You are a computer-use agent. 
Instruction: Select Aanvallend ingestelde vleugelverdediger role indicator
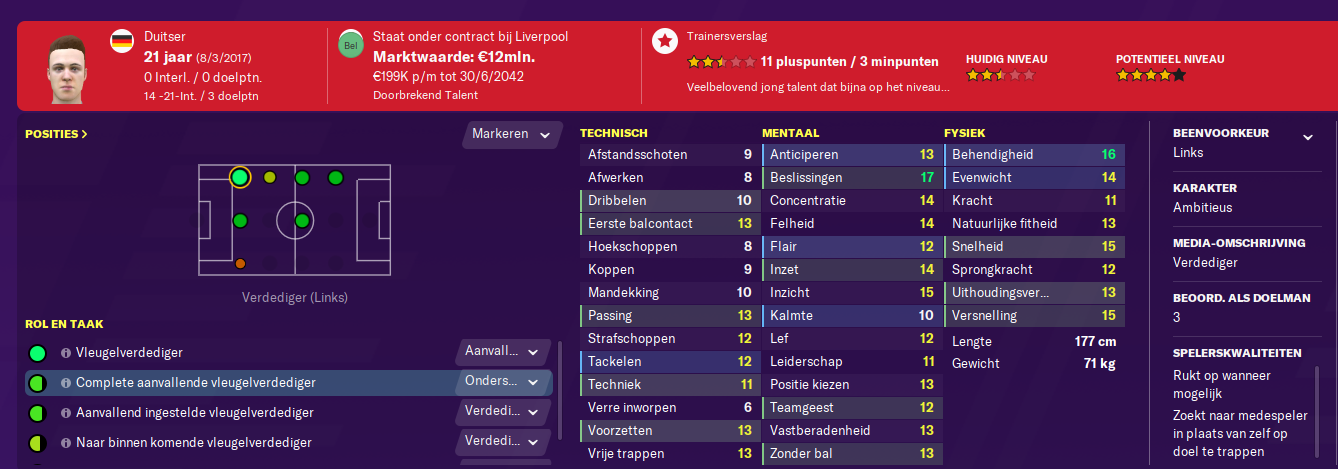click(38, 413)
